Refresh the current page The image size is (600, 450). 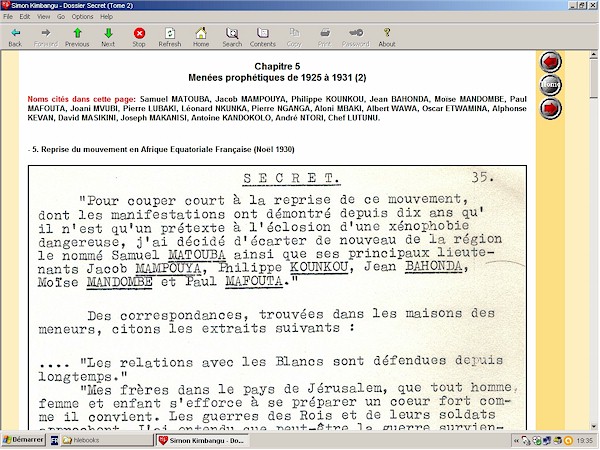click(x=170, y=37)
